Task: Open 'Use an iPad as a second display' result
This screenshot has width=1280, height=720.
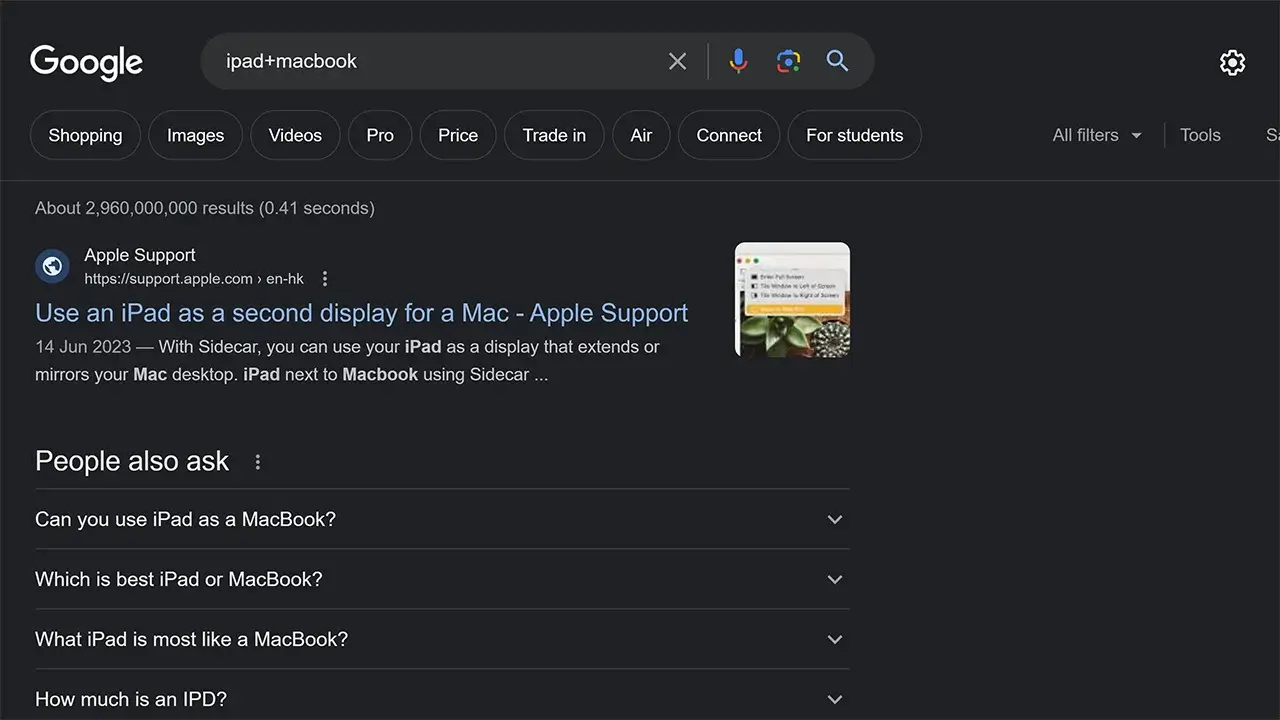Action: click(361, 313)
